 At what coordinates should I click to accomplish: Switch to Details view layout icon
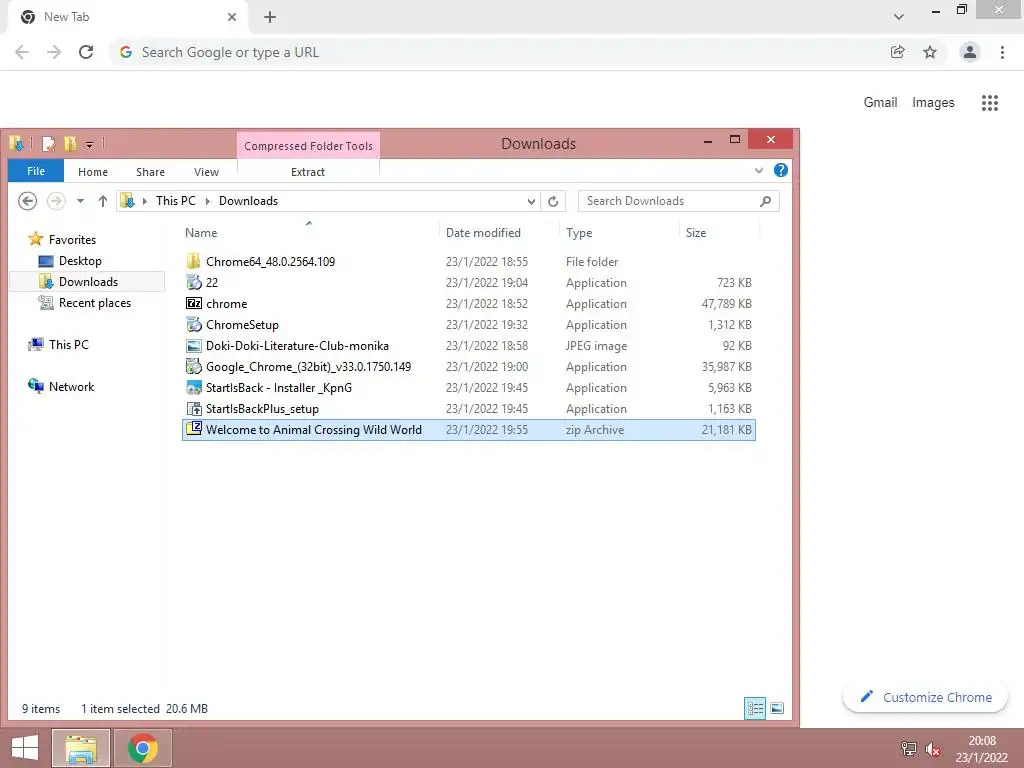click(755, 709)
